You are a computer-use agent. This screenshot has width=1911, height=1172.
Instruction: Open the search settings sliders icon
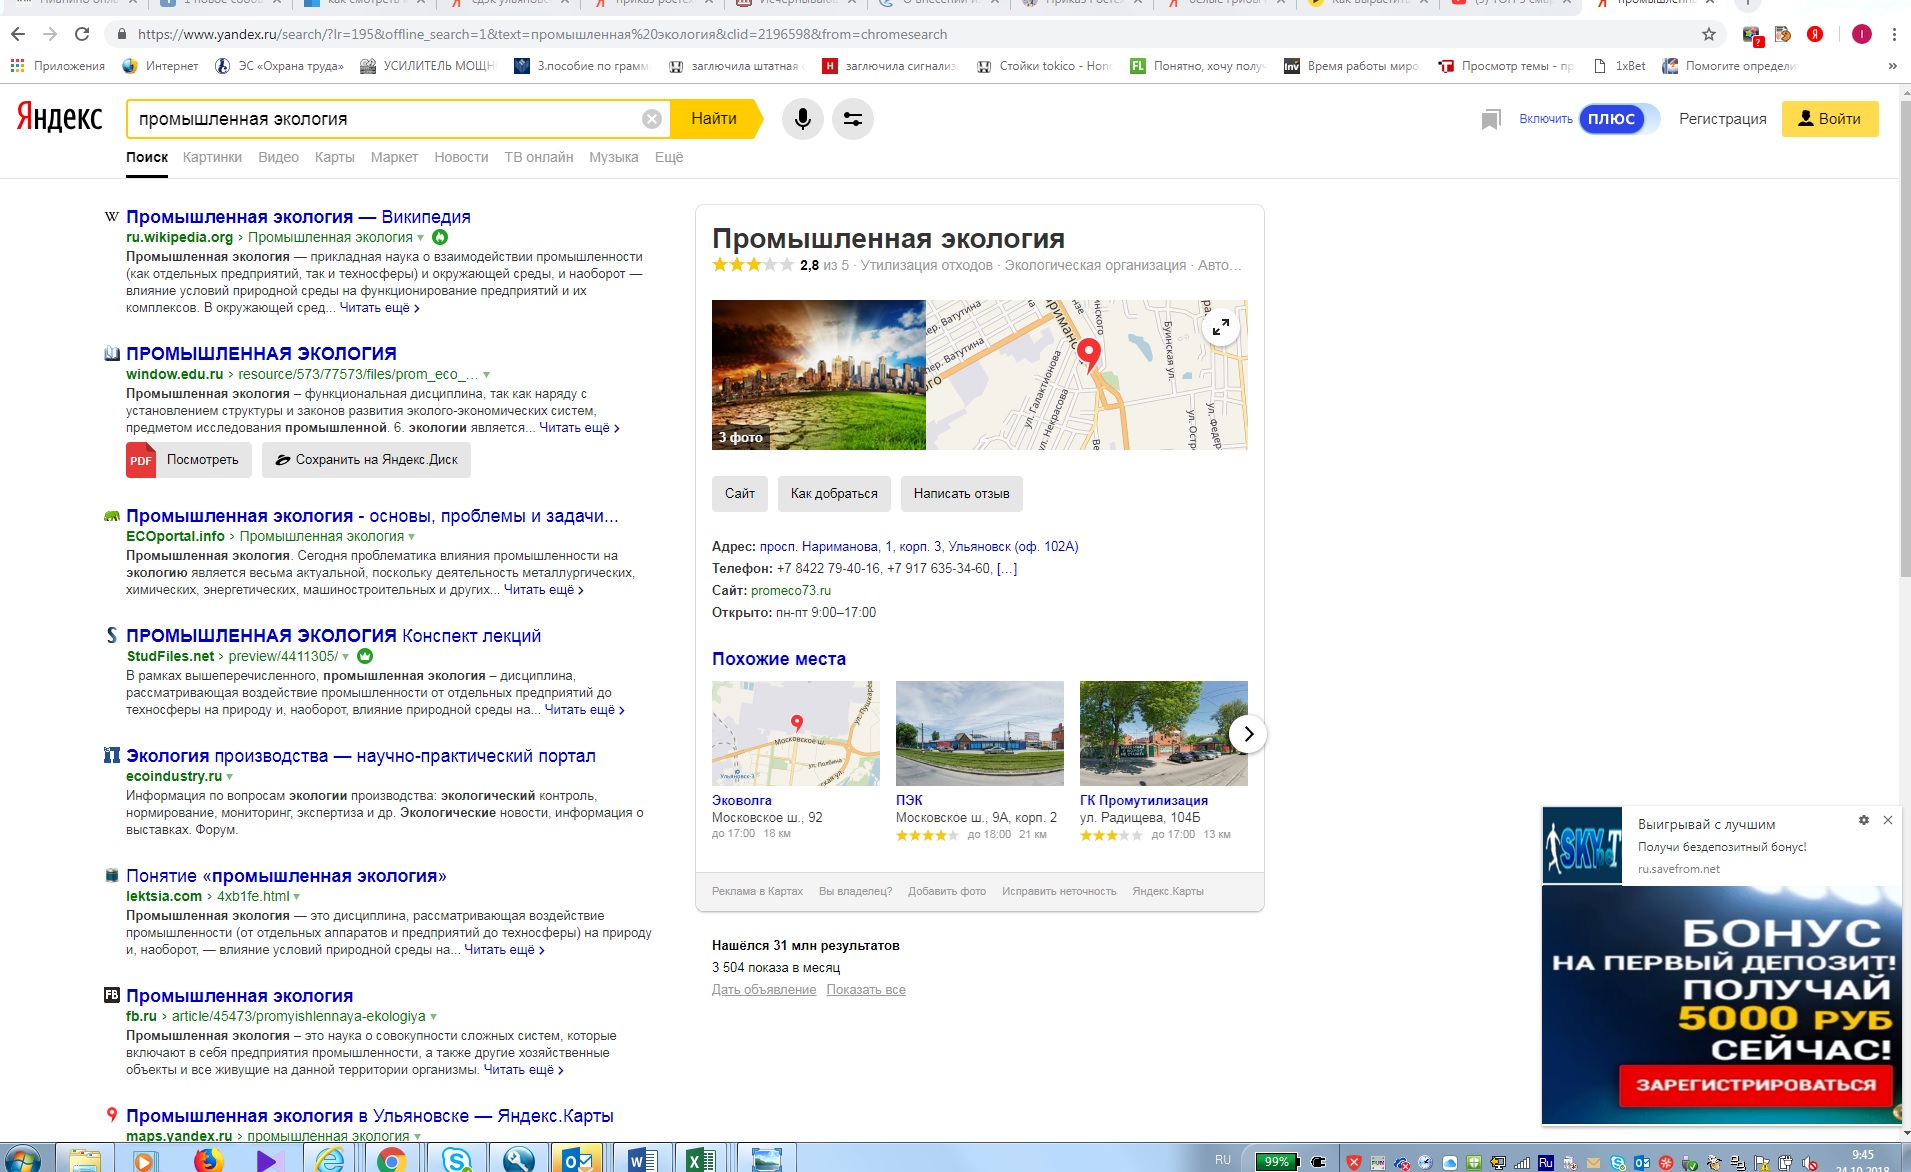852,119
